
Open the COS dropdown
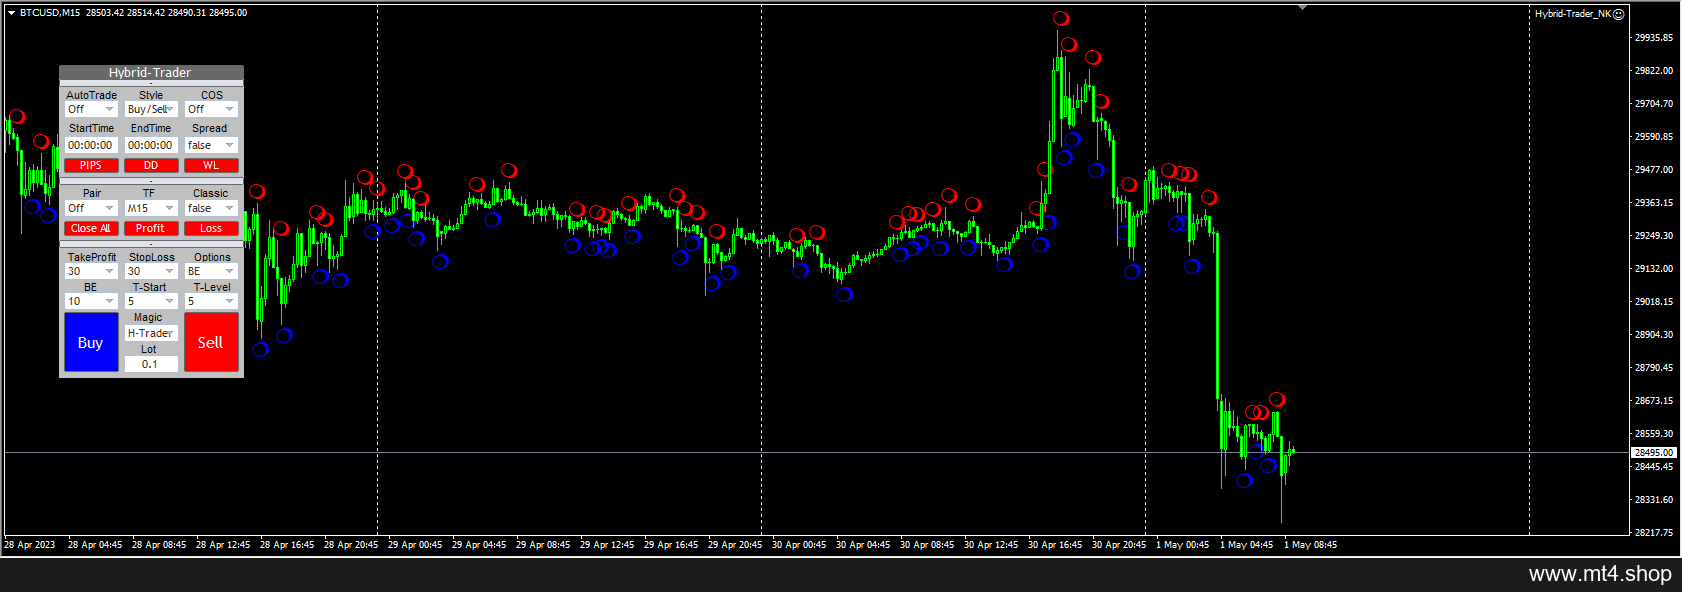coord(211,109)
